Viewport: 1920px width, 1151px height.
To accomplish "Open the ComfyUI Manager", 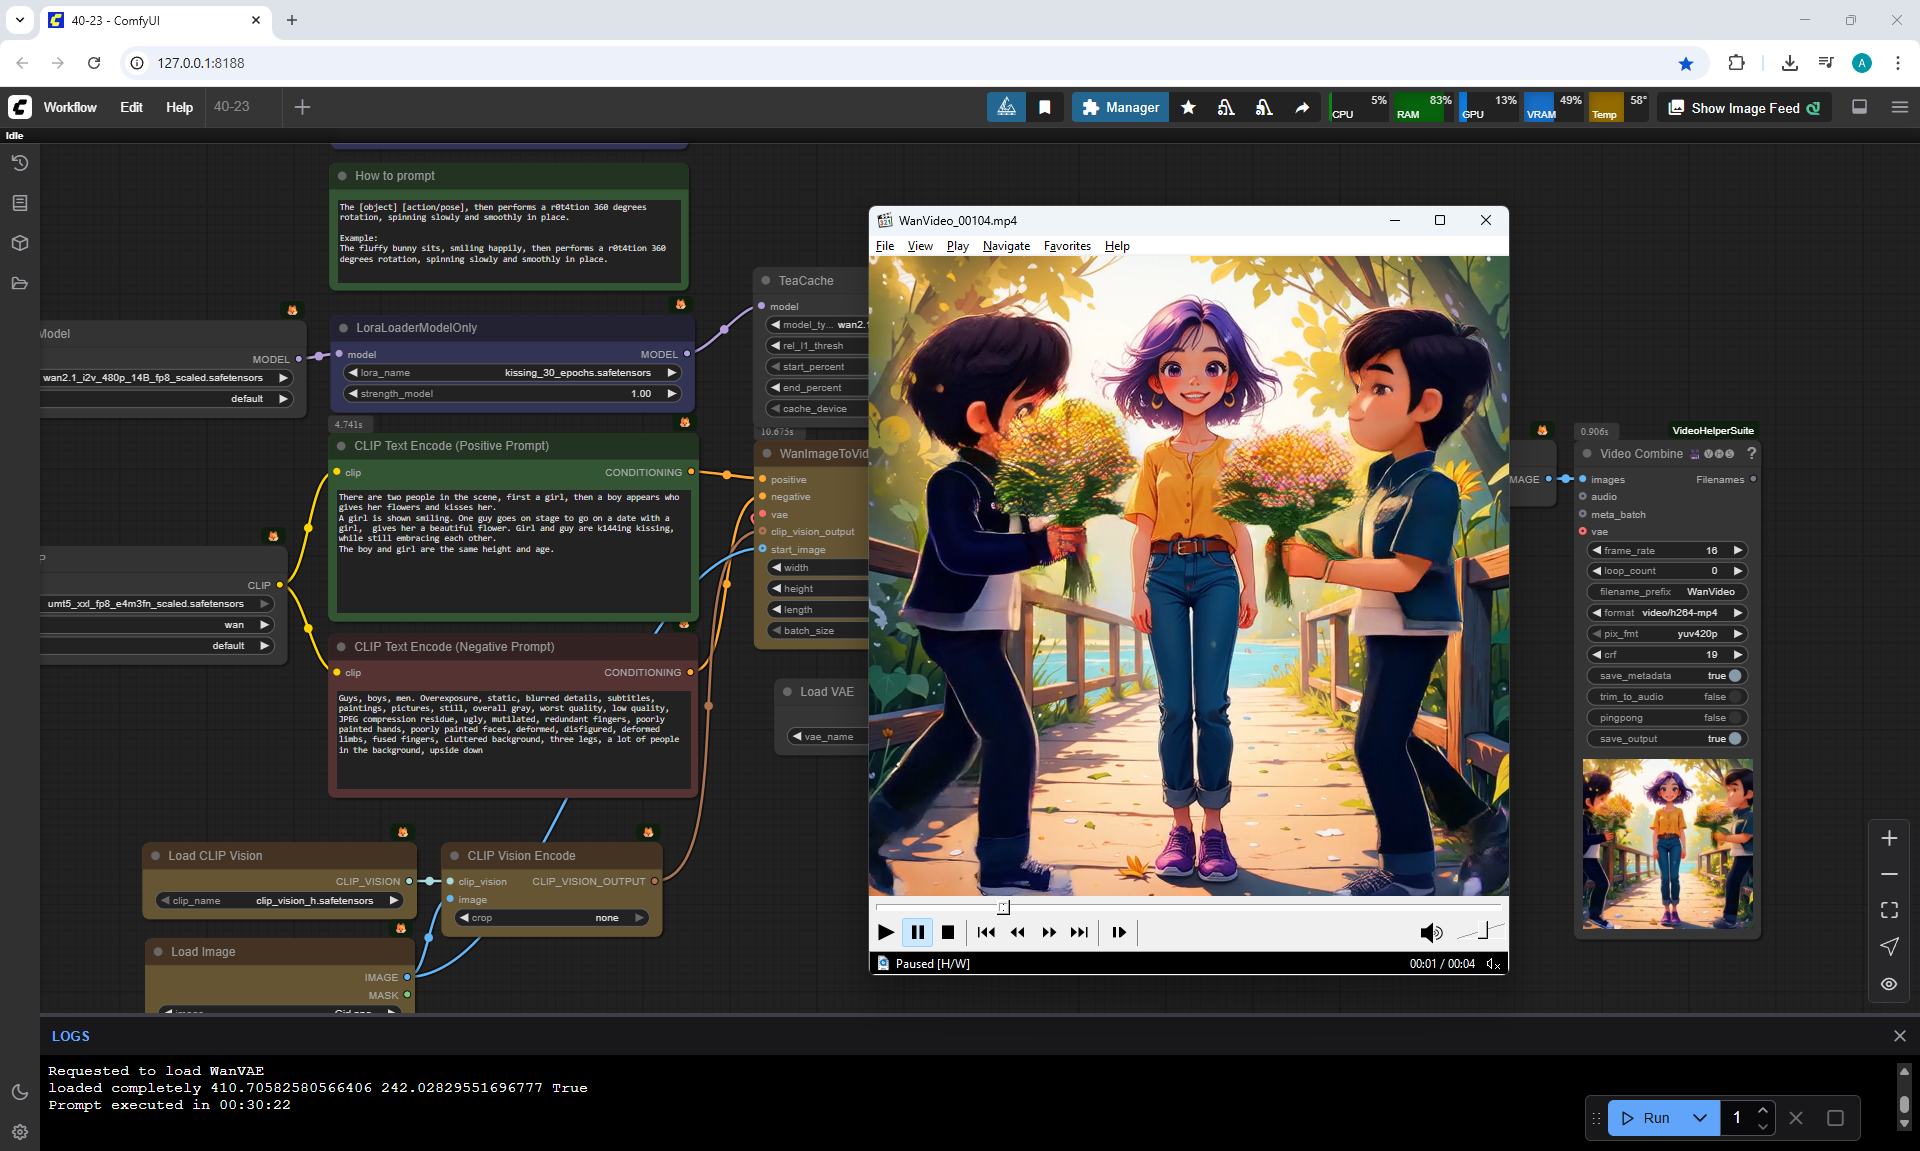I will point(1120,107).
